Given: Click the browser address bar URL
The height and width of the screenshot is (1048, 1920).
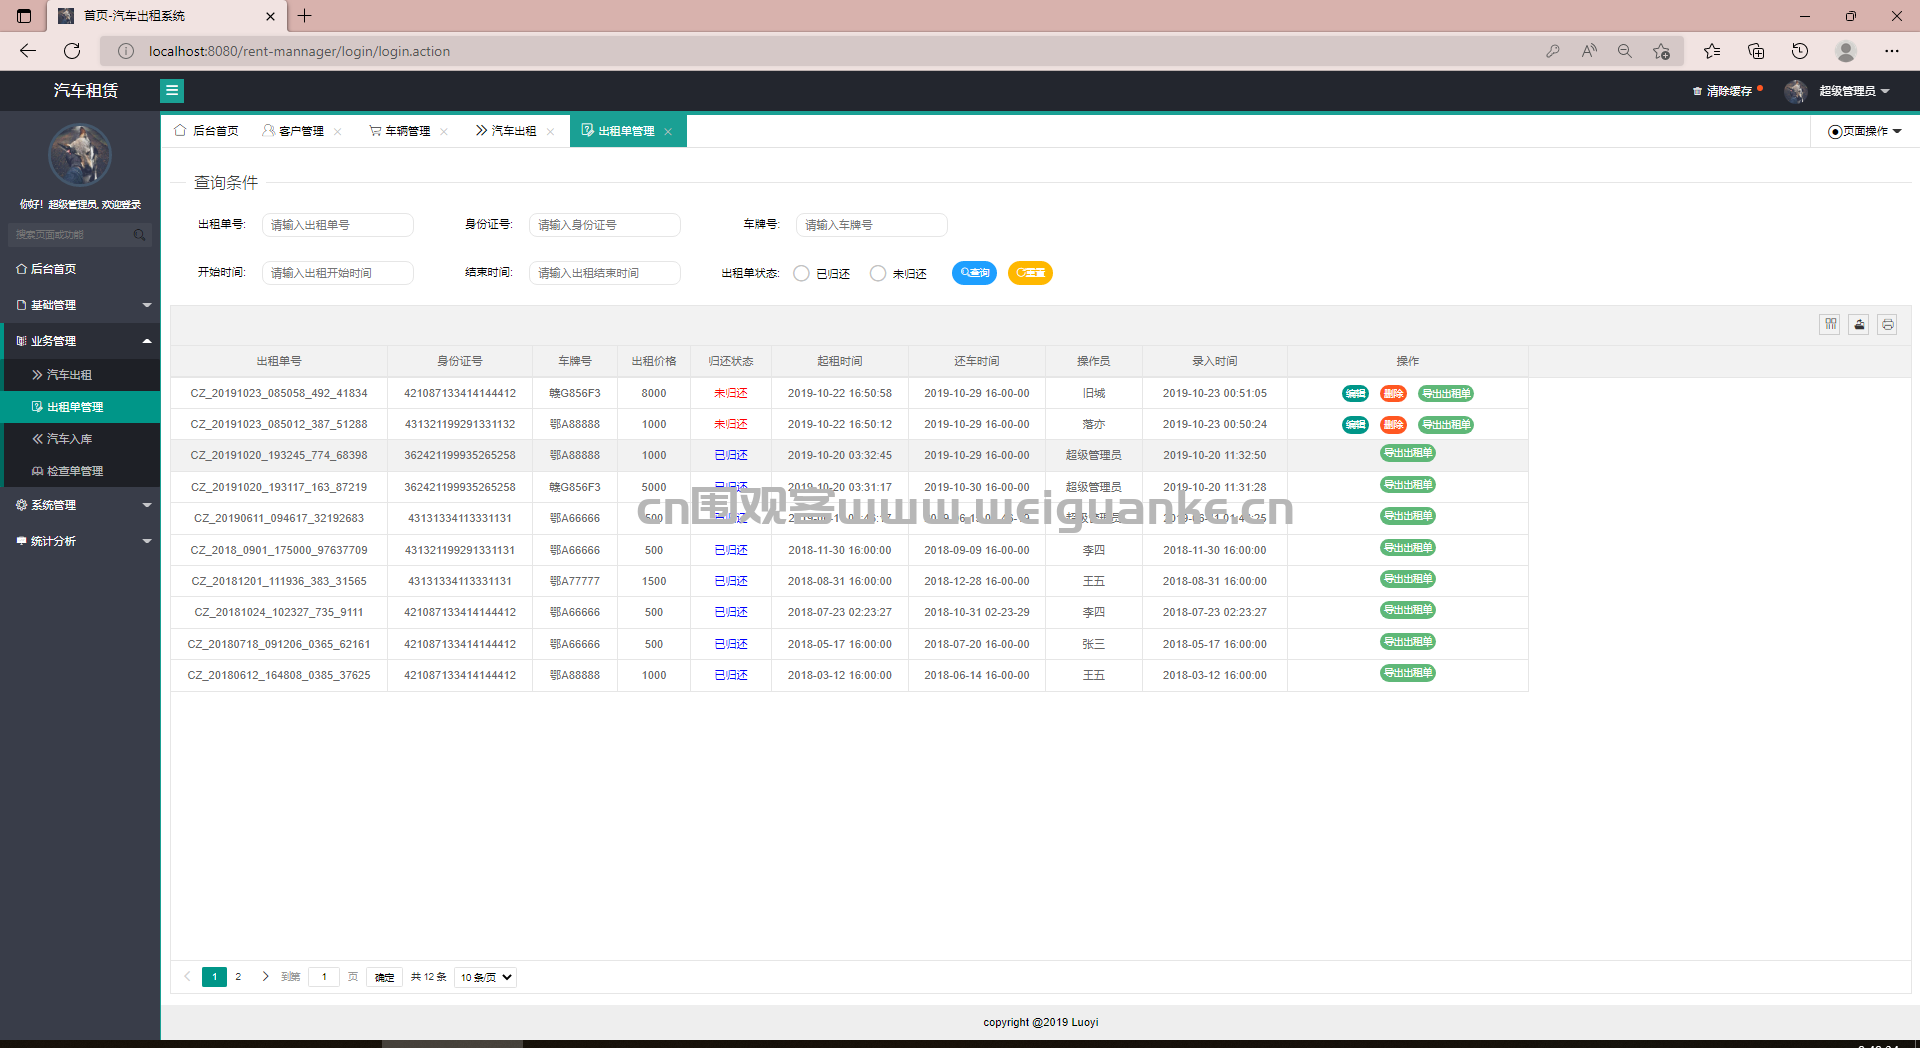Looking at the screenshot, I should (299, 51).
